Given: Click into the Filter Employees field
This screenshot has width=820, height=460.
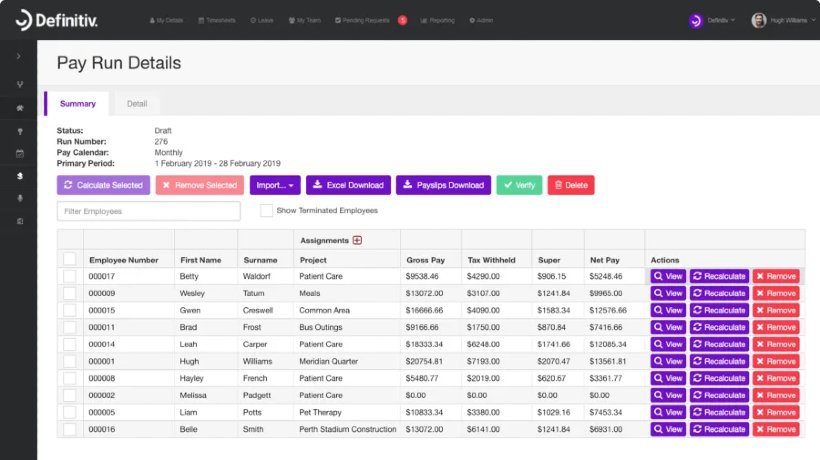Looking at the screenshot, I should 149,211.
